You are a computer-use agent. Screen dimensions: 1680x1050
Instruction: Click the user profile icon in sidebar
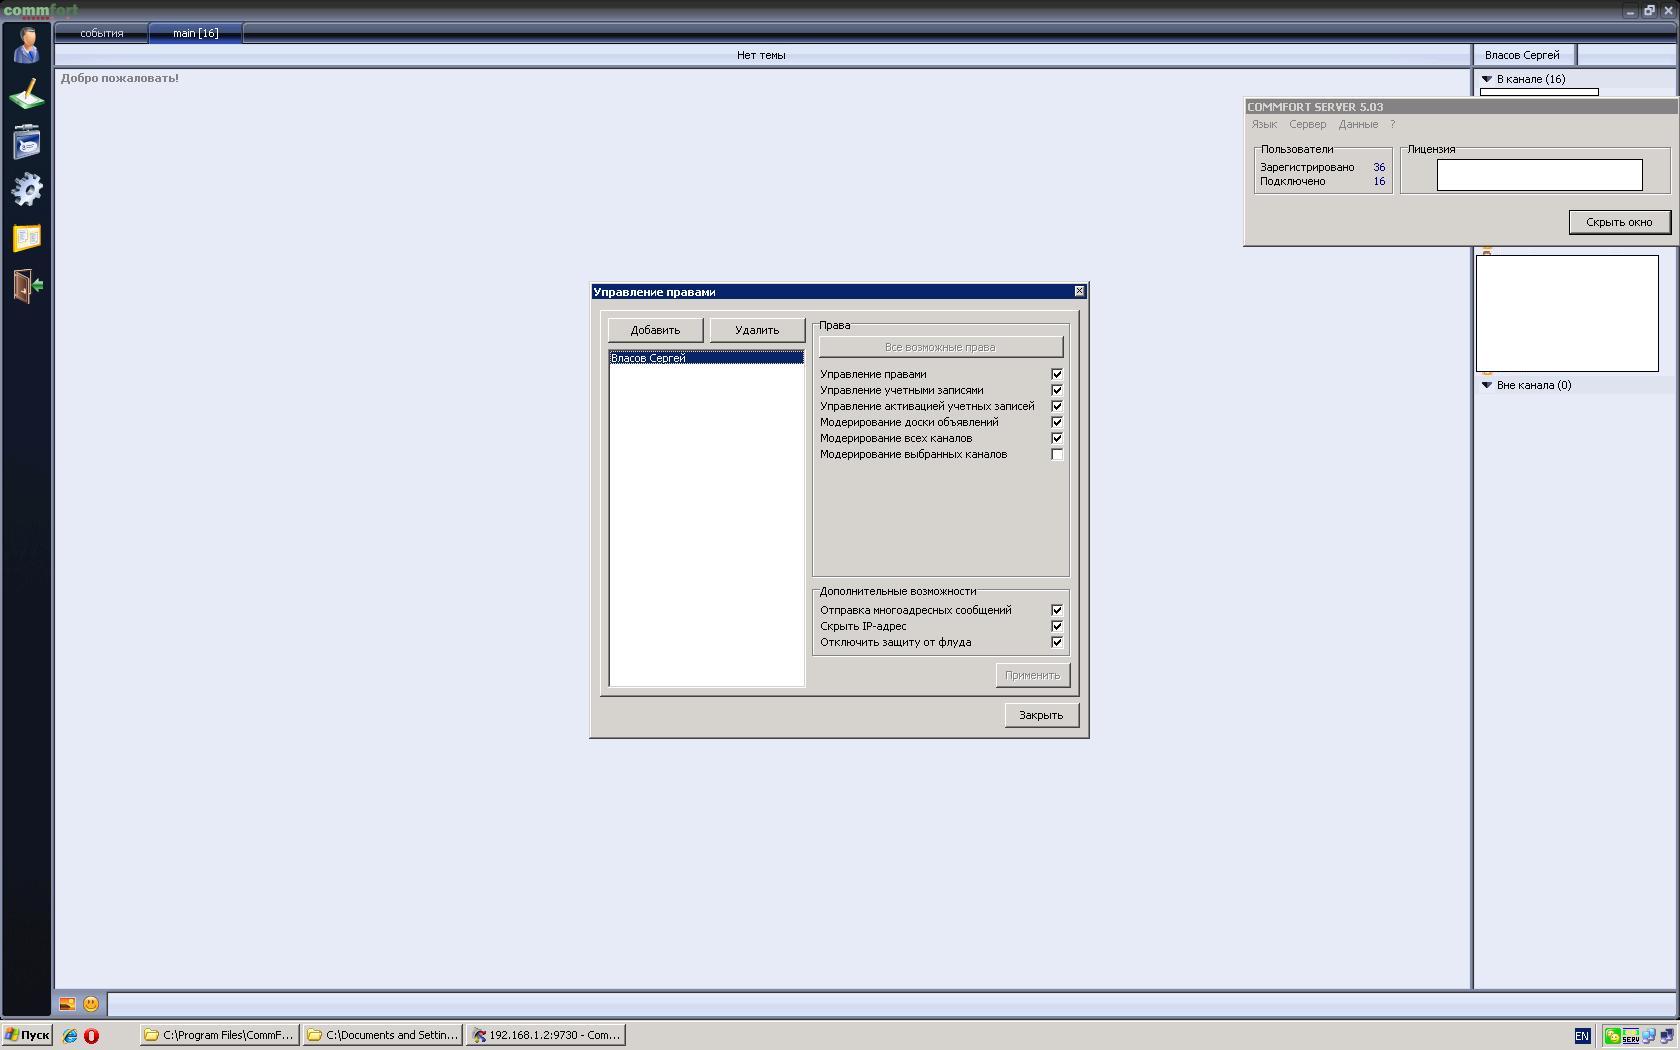[27, 45]
